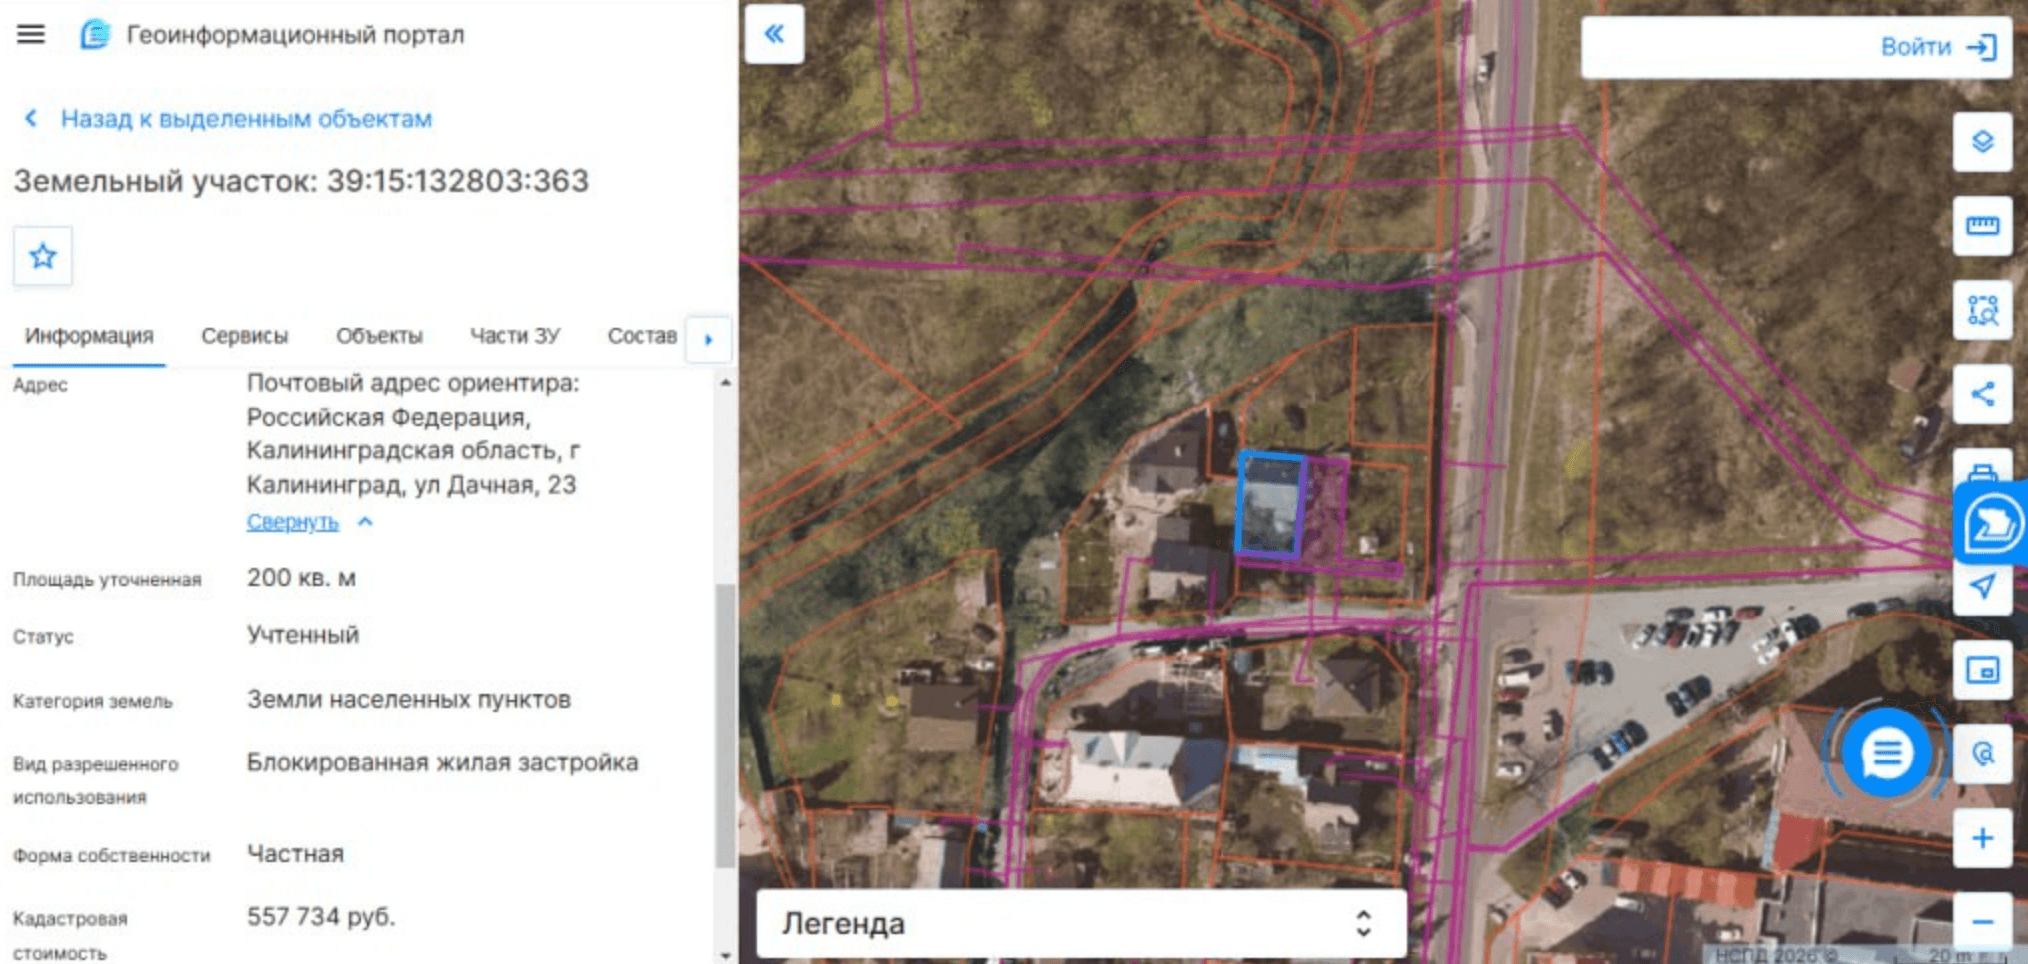This screenshot has width=2028, height=964.
Task: Open the map layers tool
Action: pyautogui.click(x=1982, y=142)
